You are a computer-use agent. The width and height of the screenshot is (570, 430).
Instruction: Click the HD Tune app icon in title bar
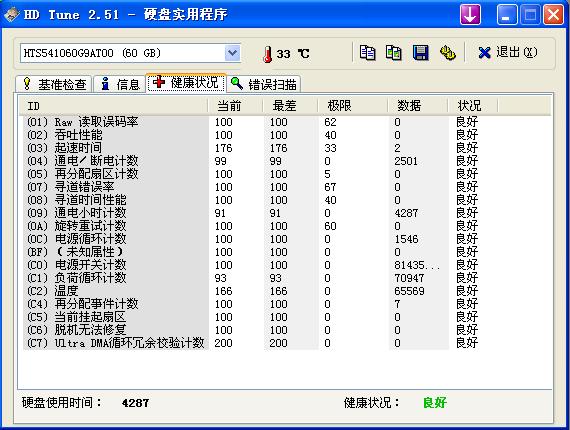pyautogui.click(x=12, y=15)
